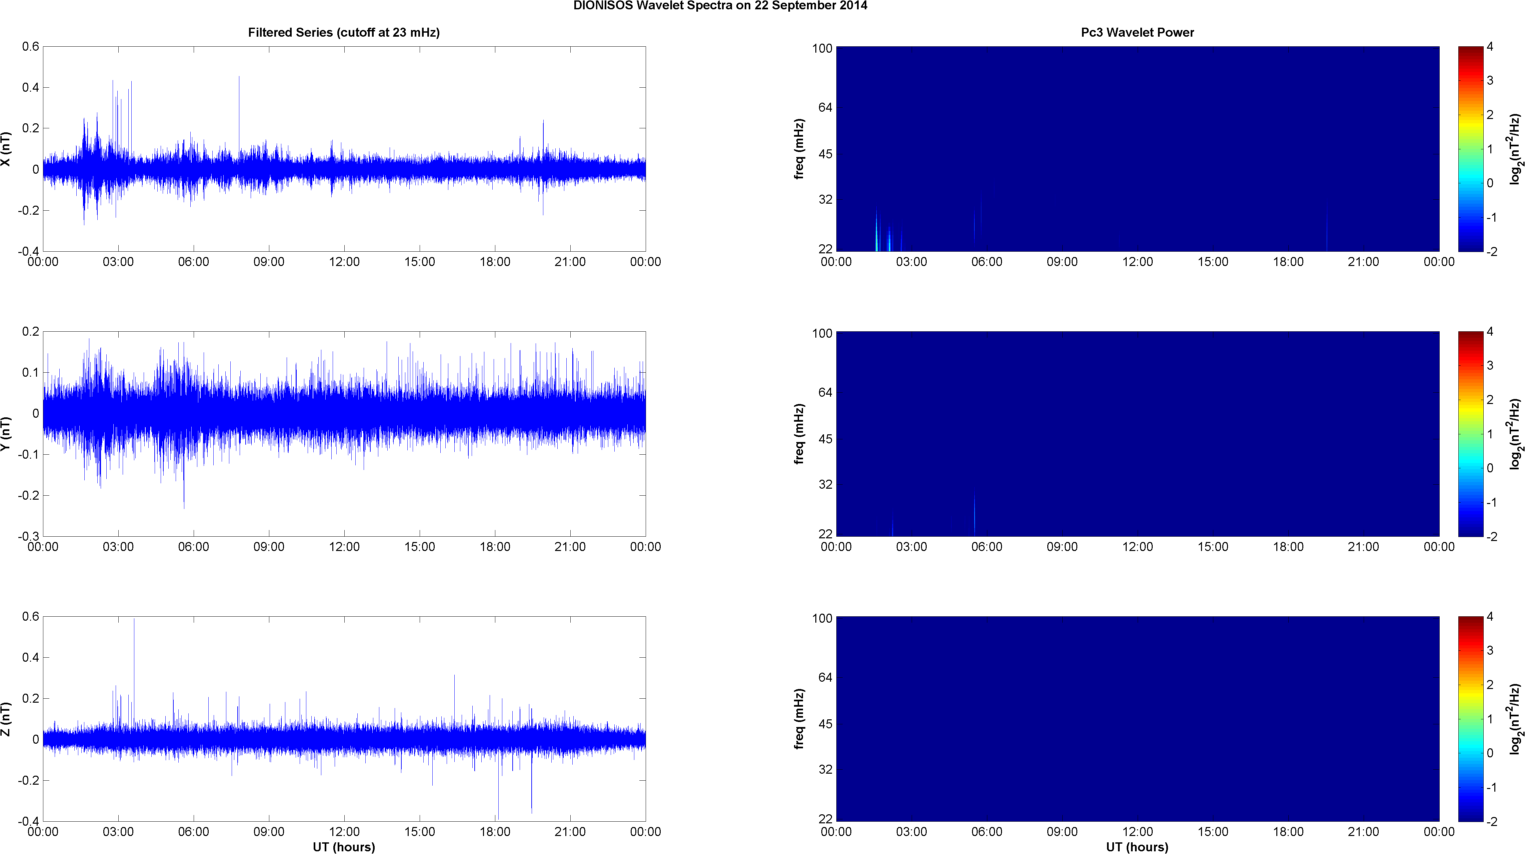Viewport: 1525px width, 854px height.
Task: Click the UT (hours) label under the Z series
Action: click(344, 847)
